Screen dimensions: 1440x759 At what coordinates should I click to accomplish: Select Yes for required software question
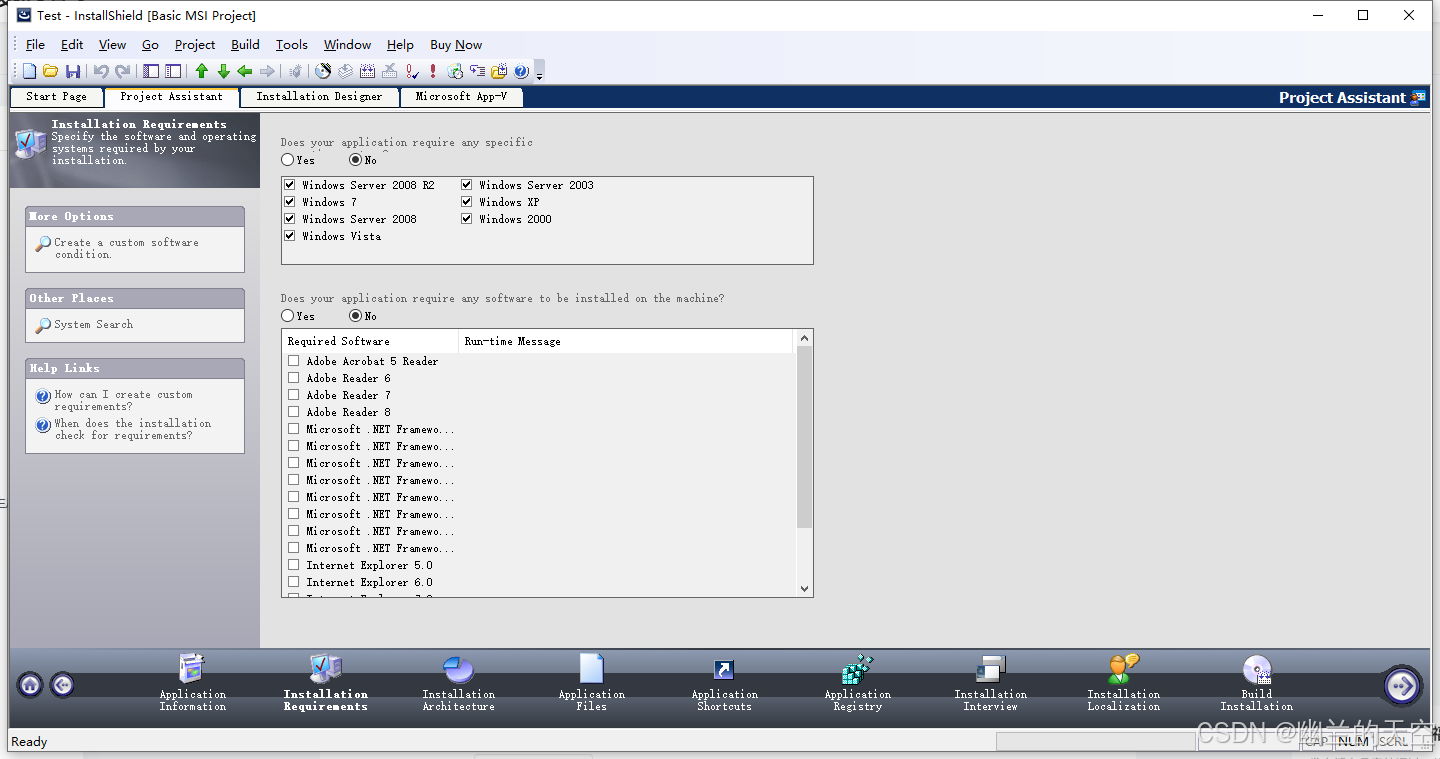tap(288, 316)
